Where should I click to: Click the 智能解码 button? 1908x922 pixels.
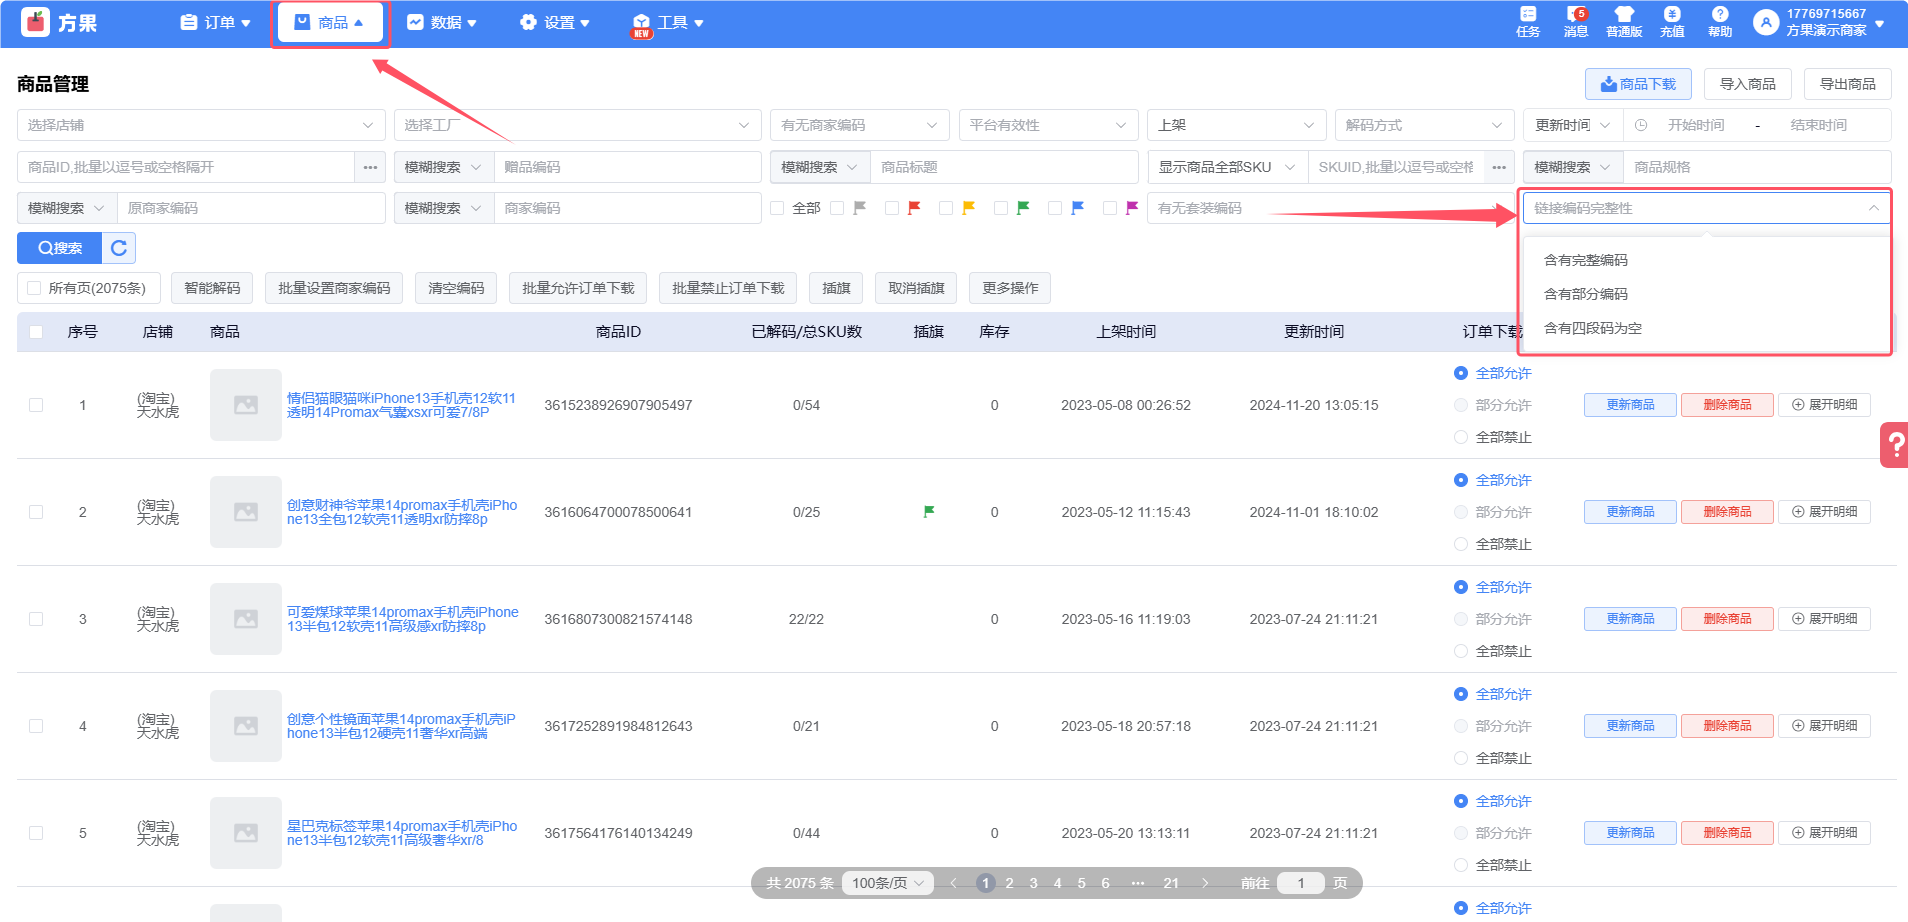click(x=212, y=288)
